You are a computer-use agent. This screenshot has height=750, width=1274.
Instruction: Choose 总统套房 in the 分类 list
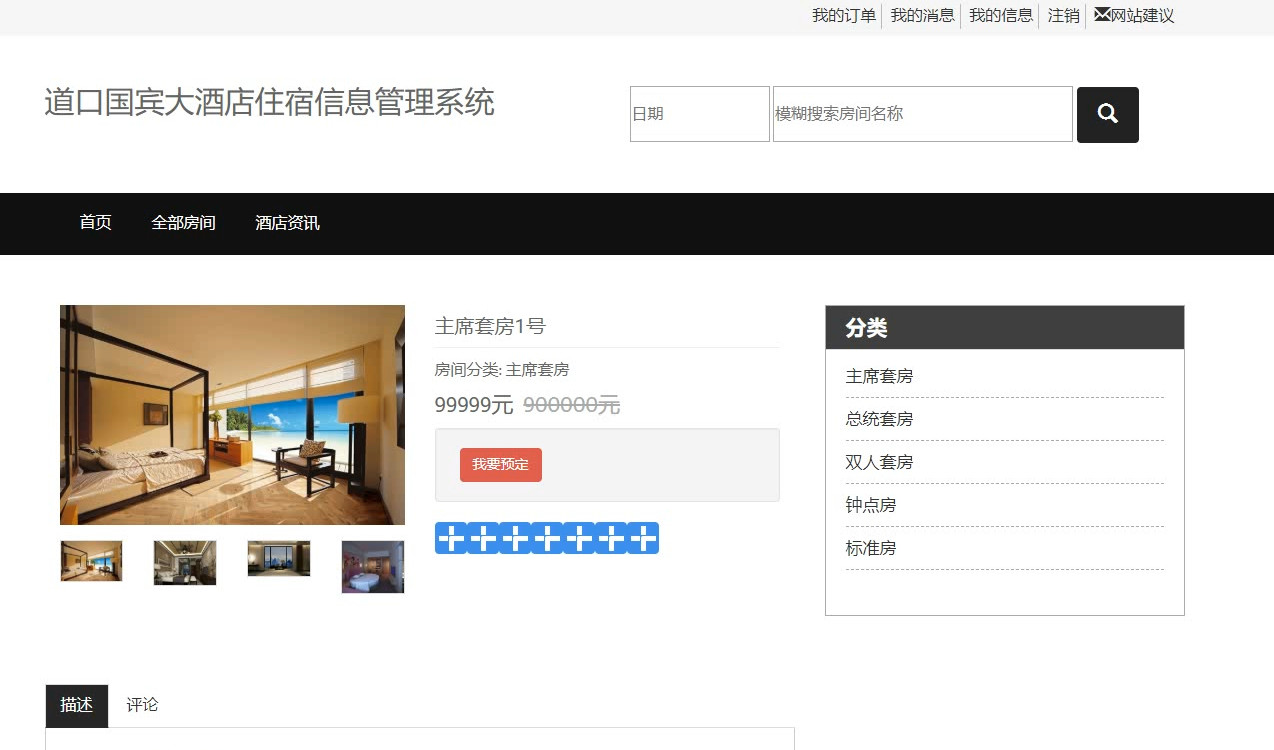click(x=880, y=419)
